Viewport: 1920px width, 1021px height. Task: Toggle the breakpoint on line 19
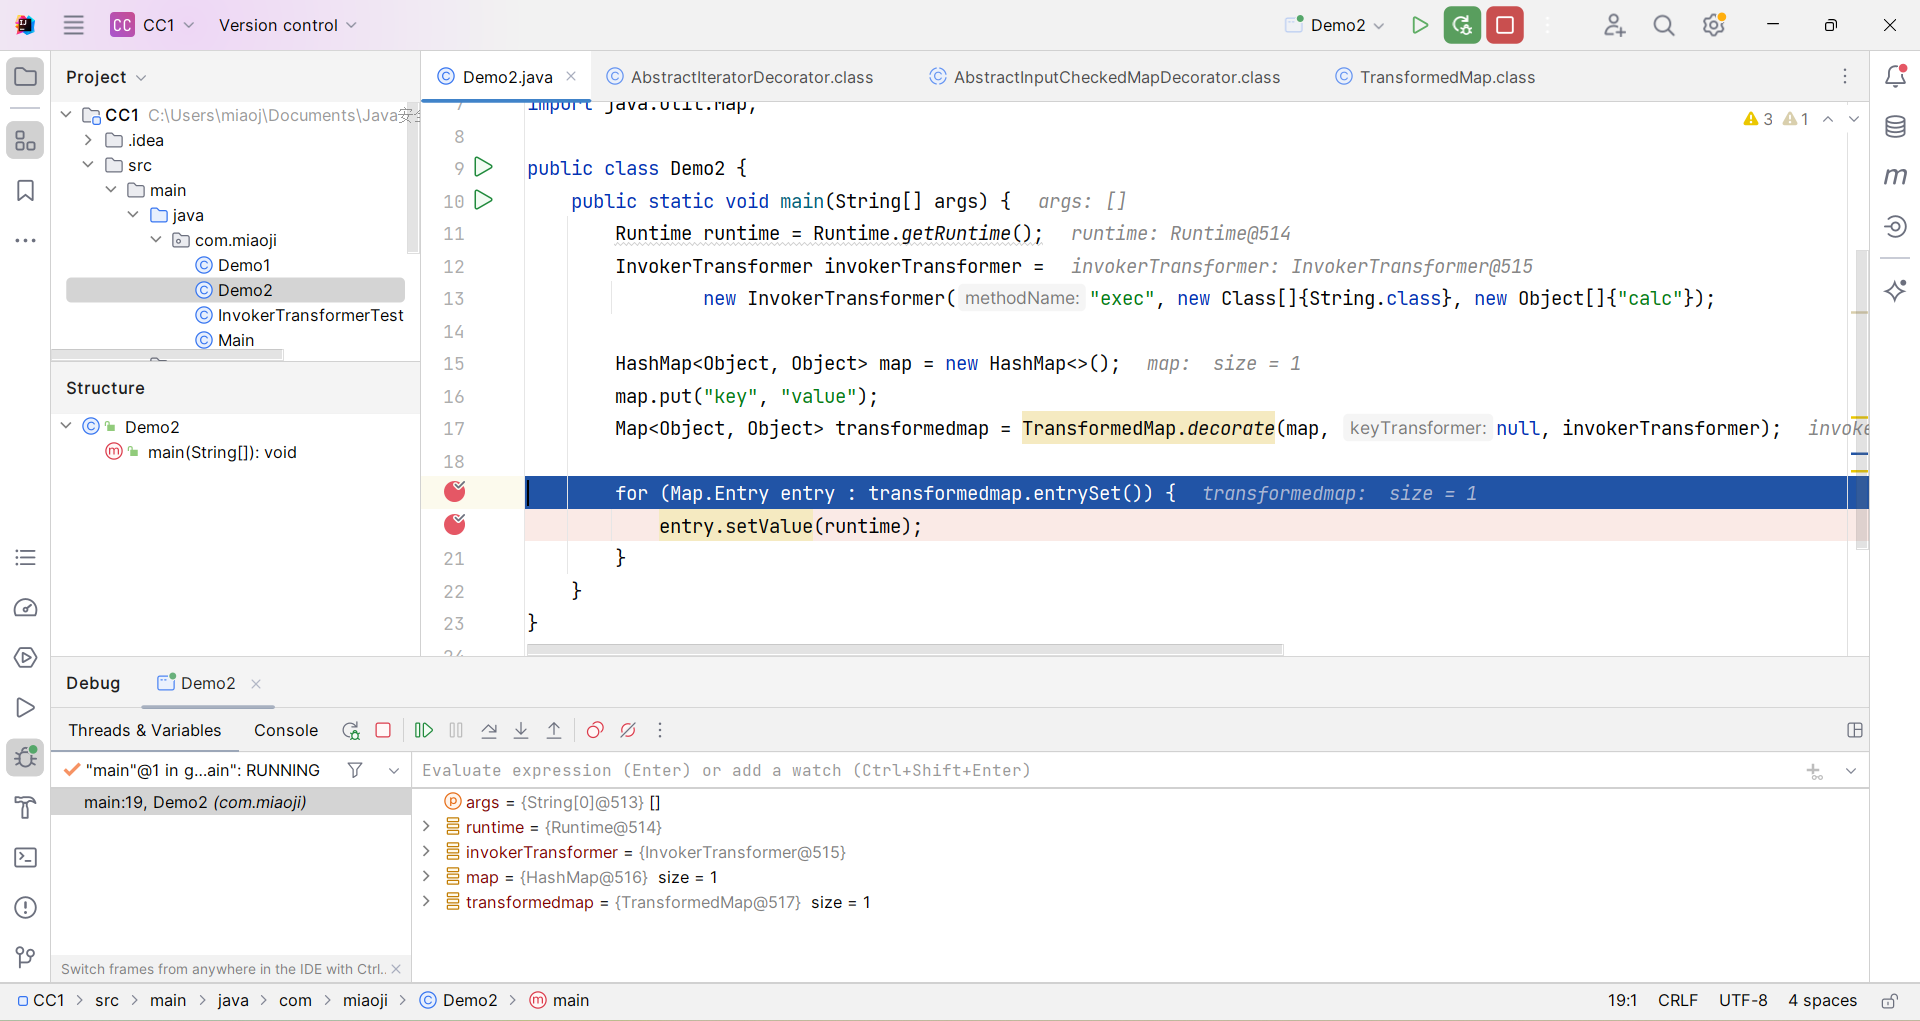point(455,491)
